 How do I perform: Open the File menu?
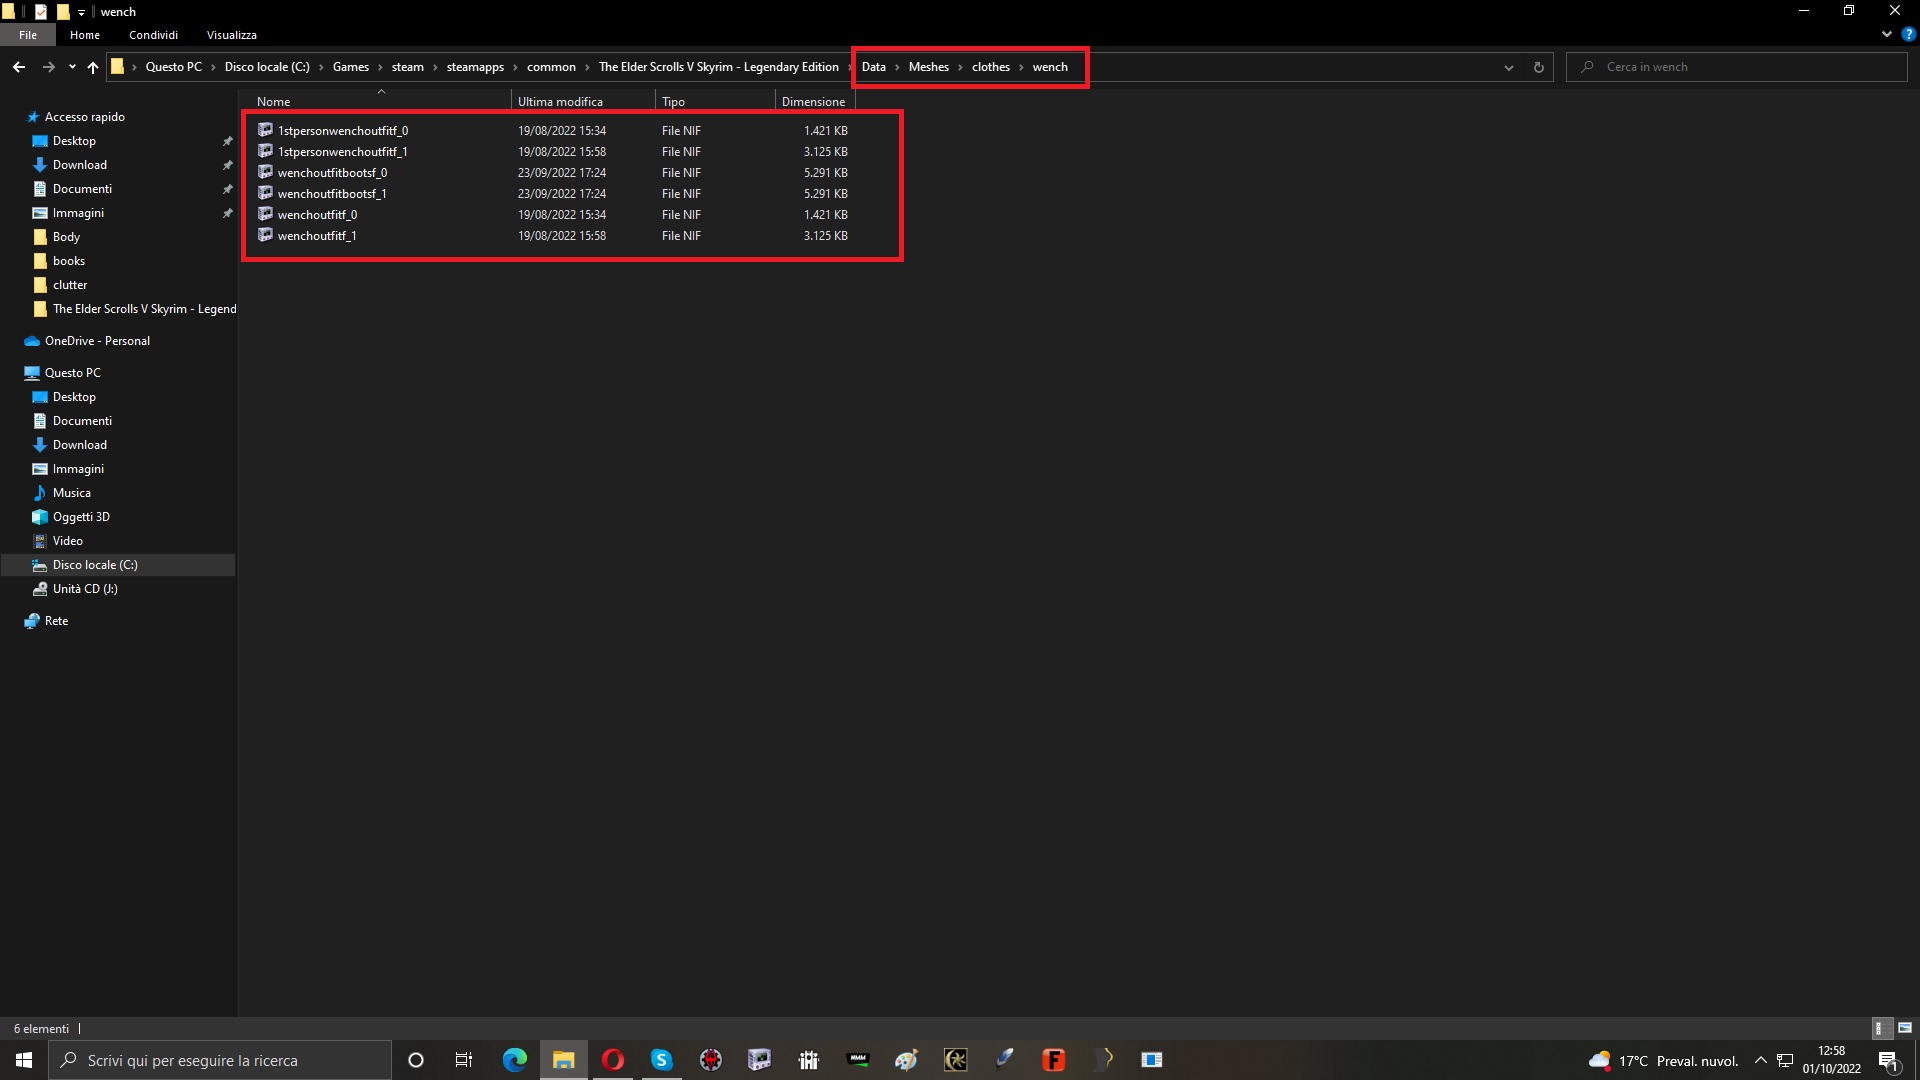[28, 35]
